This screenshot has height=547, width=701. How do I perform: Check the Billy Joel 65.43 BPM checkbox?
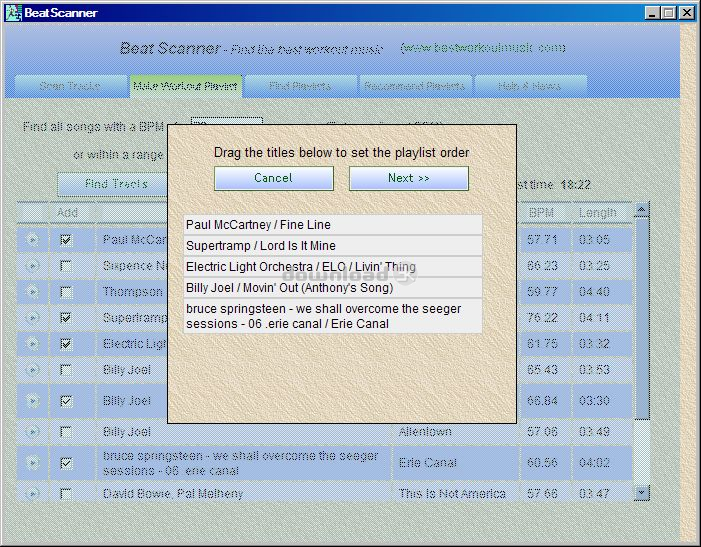click(66, 370)
